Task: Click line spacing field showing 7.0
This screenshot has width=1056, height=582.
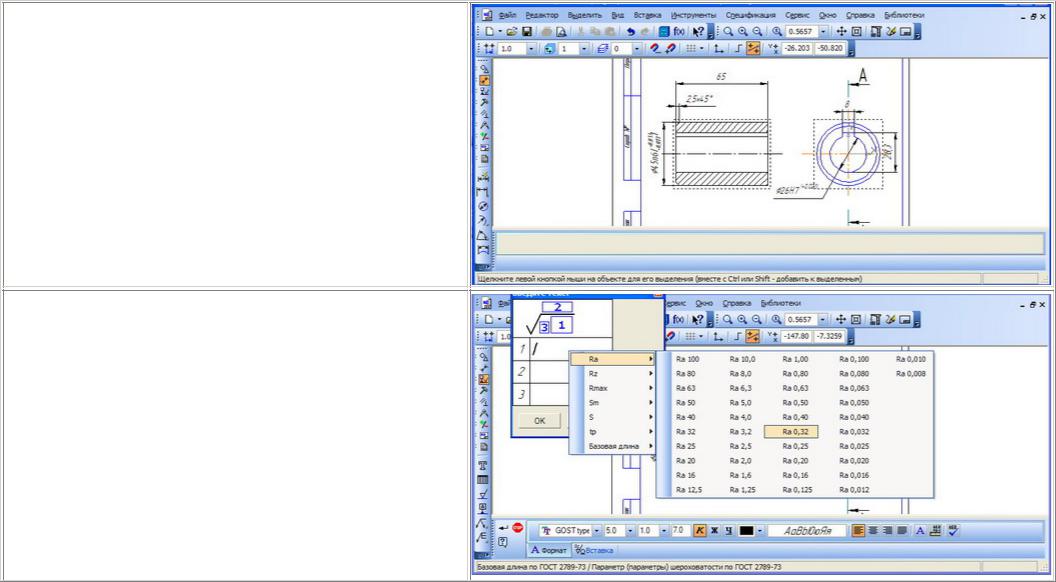Action: point(679,531)
